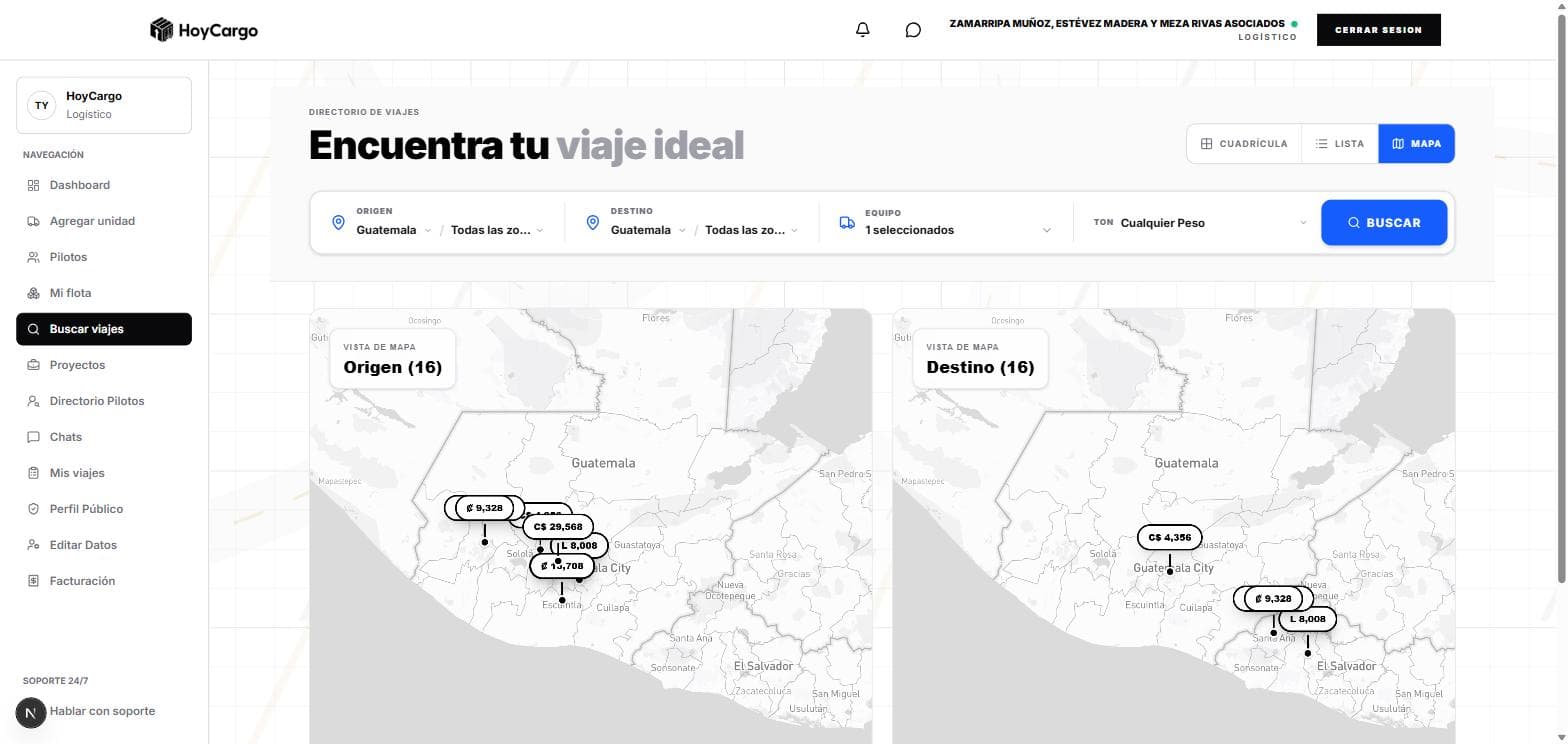
Task: Click the Pilotos people icon
Action: 33,257
